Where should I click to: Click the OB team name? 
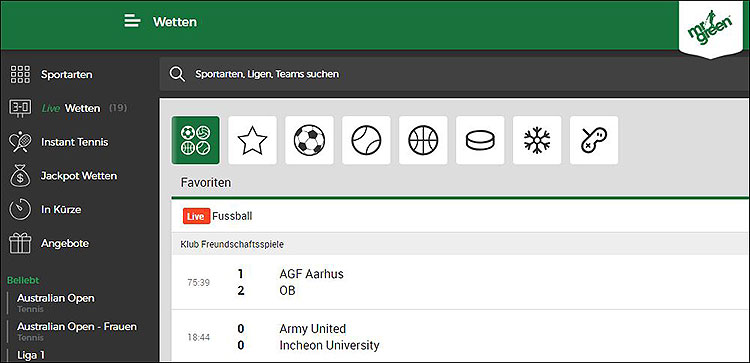(287, 290)
